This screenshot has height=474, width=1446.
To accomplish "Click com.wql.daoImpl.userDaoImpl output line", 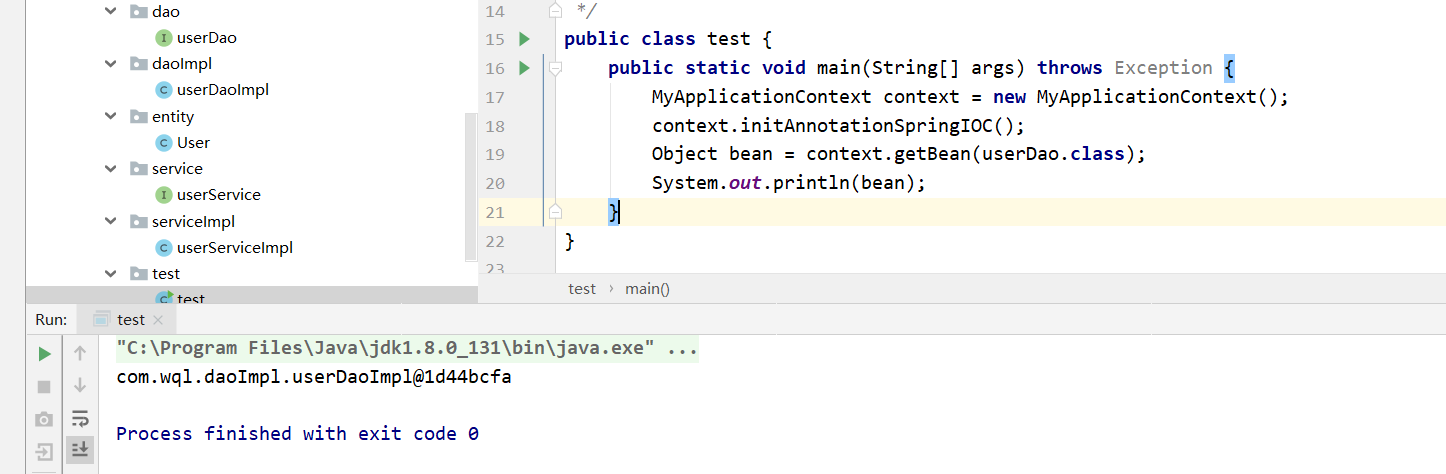I will coord(314,379).
